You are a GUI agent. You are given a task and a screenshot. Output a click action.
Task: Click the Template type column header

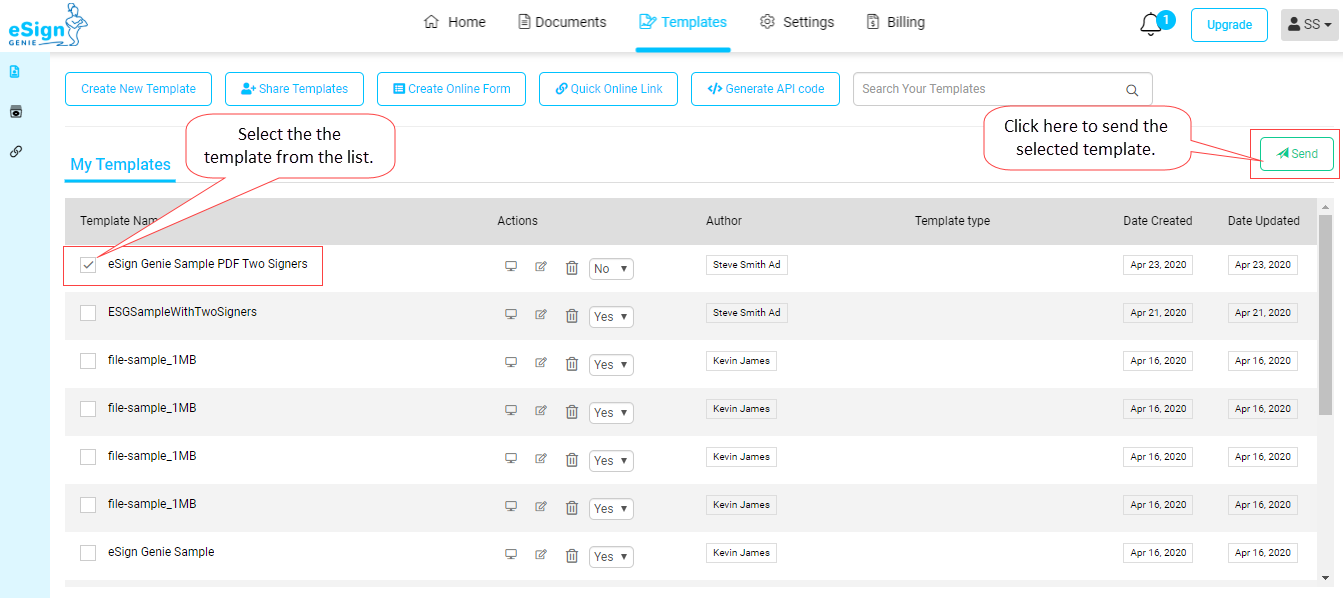[x=952, y=221]
